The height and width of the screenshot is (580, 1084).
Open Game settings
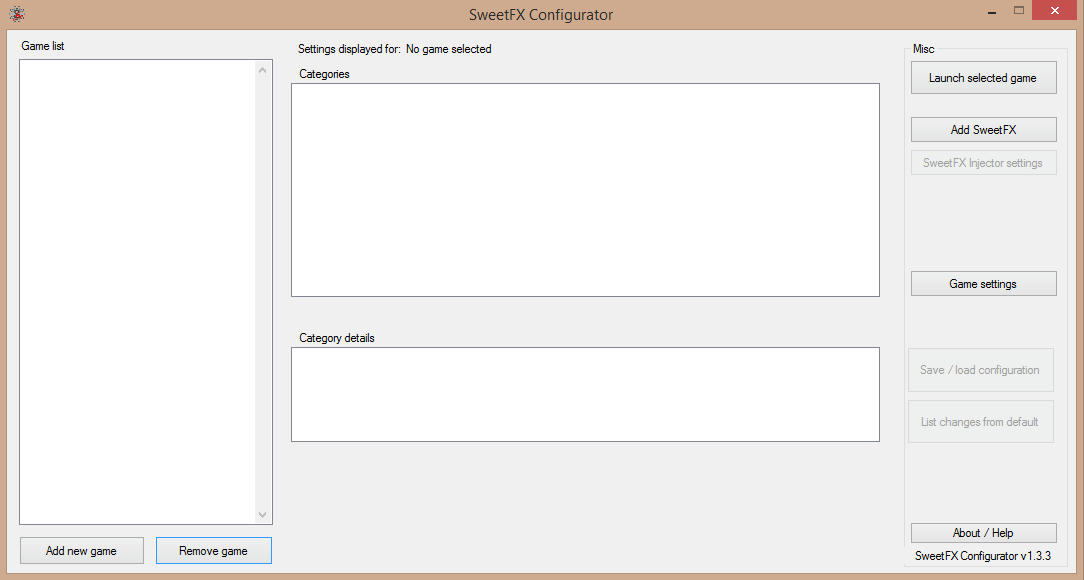point(983,284)
